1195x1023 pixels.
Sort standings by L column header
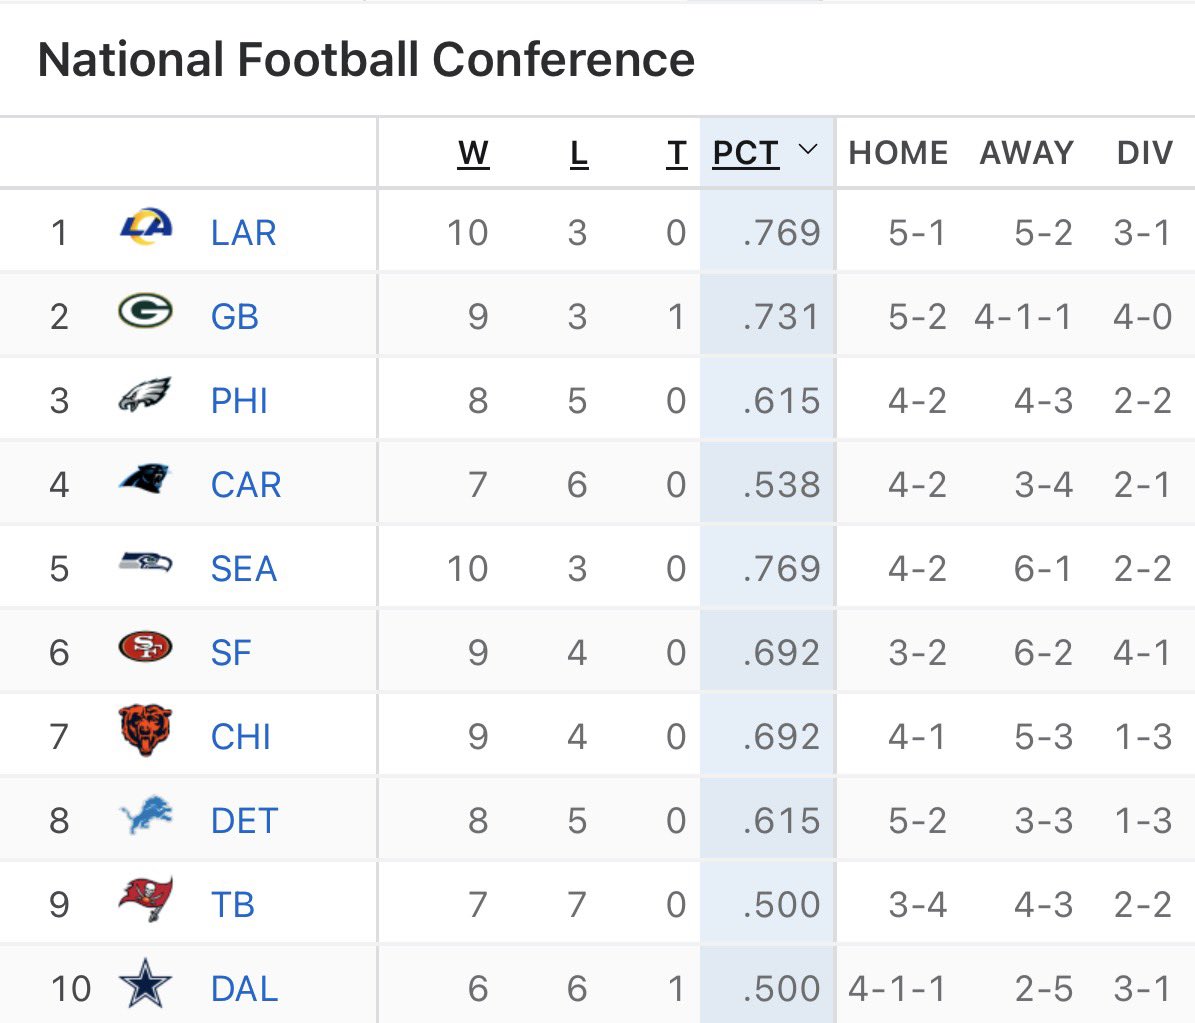579,153
